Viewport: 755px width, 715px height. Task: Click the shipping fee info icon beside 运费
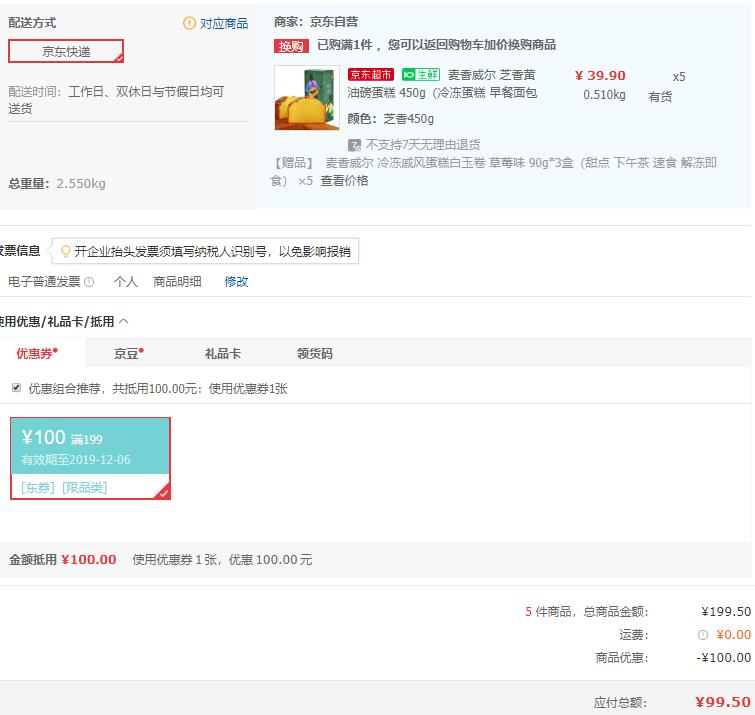(703, 635)
